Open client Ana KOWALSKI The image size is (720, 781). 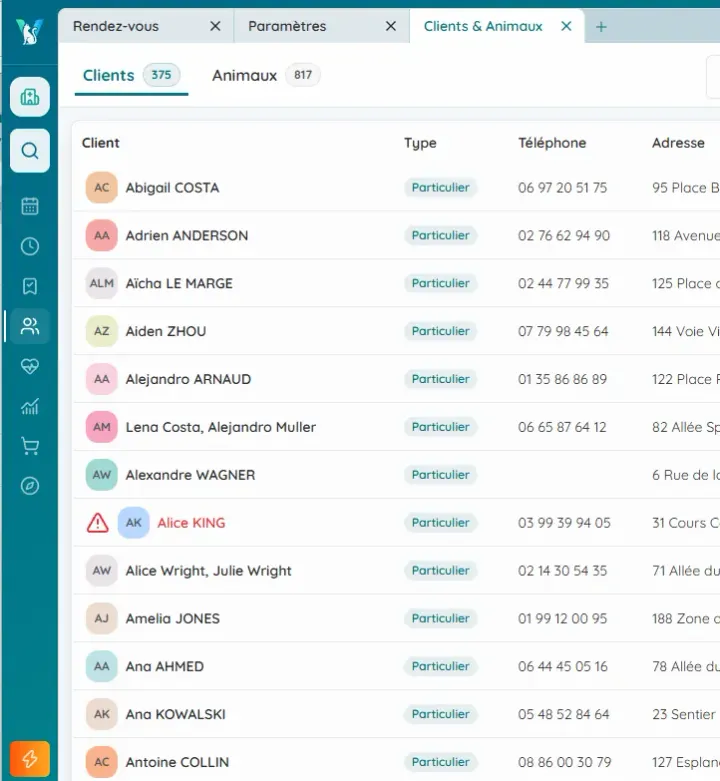[176, 714]
